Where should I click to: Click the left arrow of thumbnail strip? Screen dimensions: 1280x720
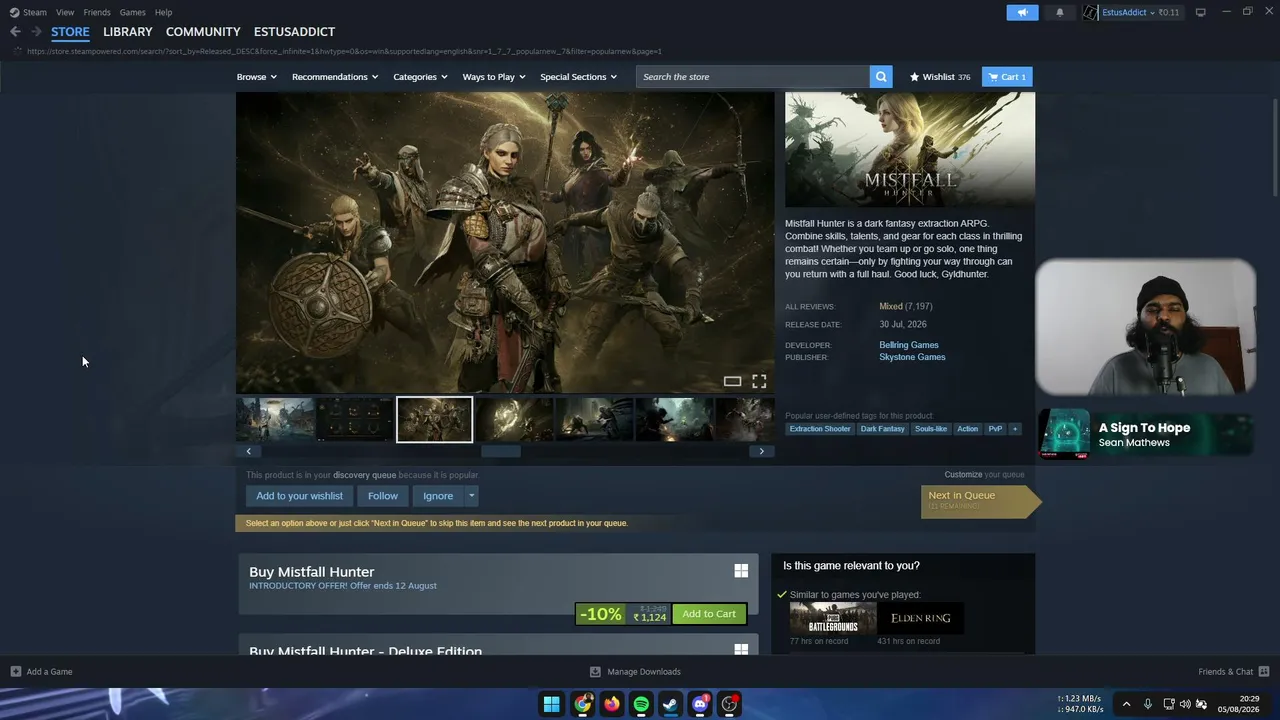point(249,451)
